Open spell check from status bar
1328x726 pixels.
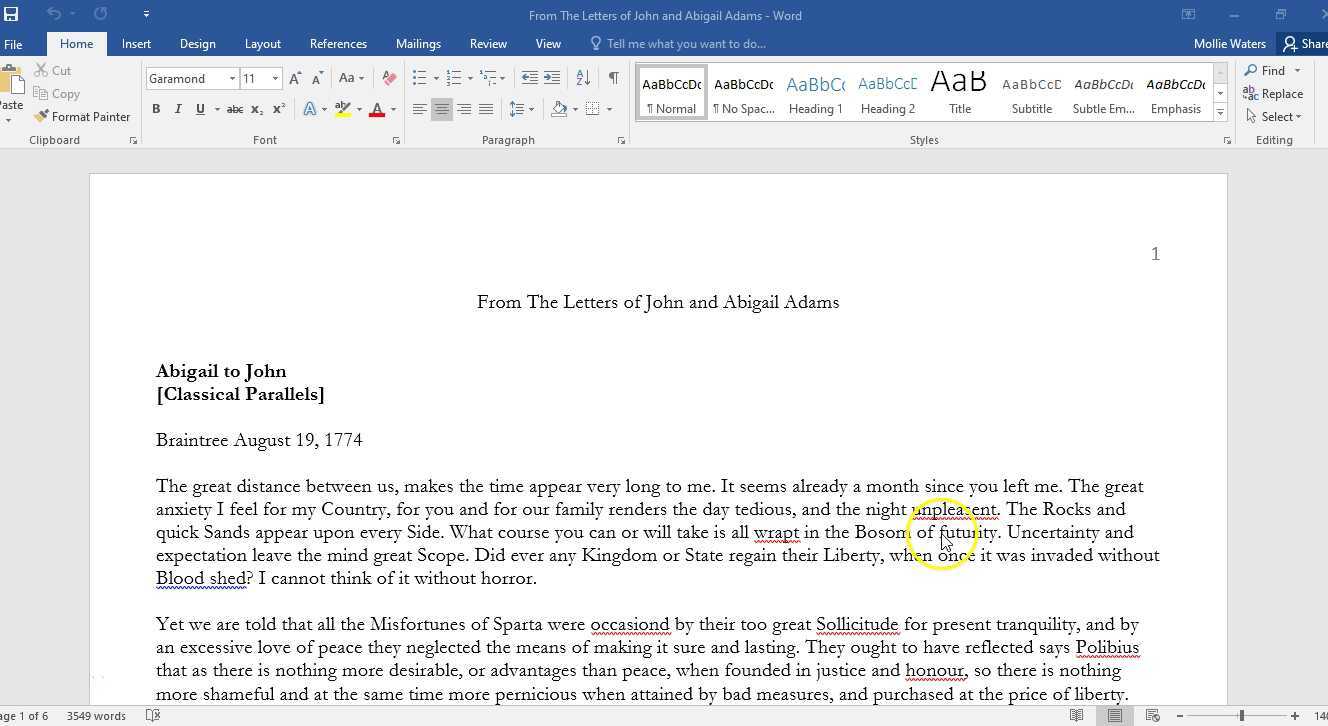click(x=152, y=715)
